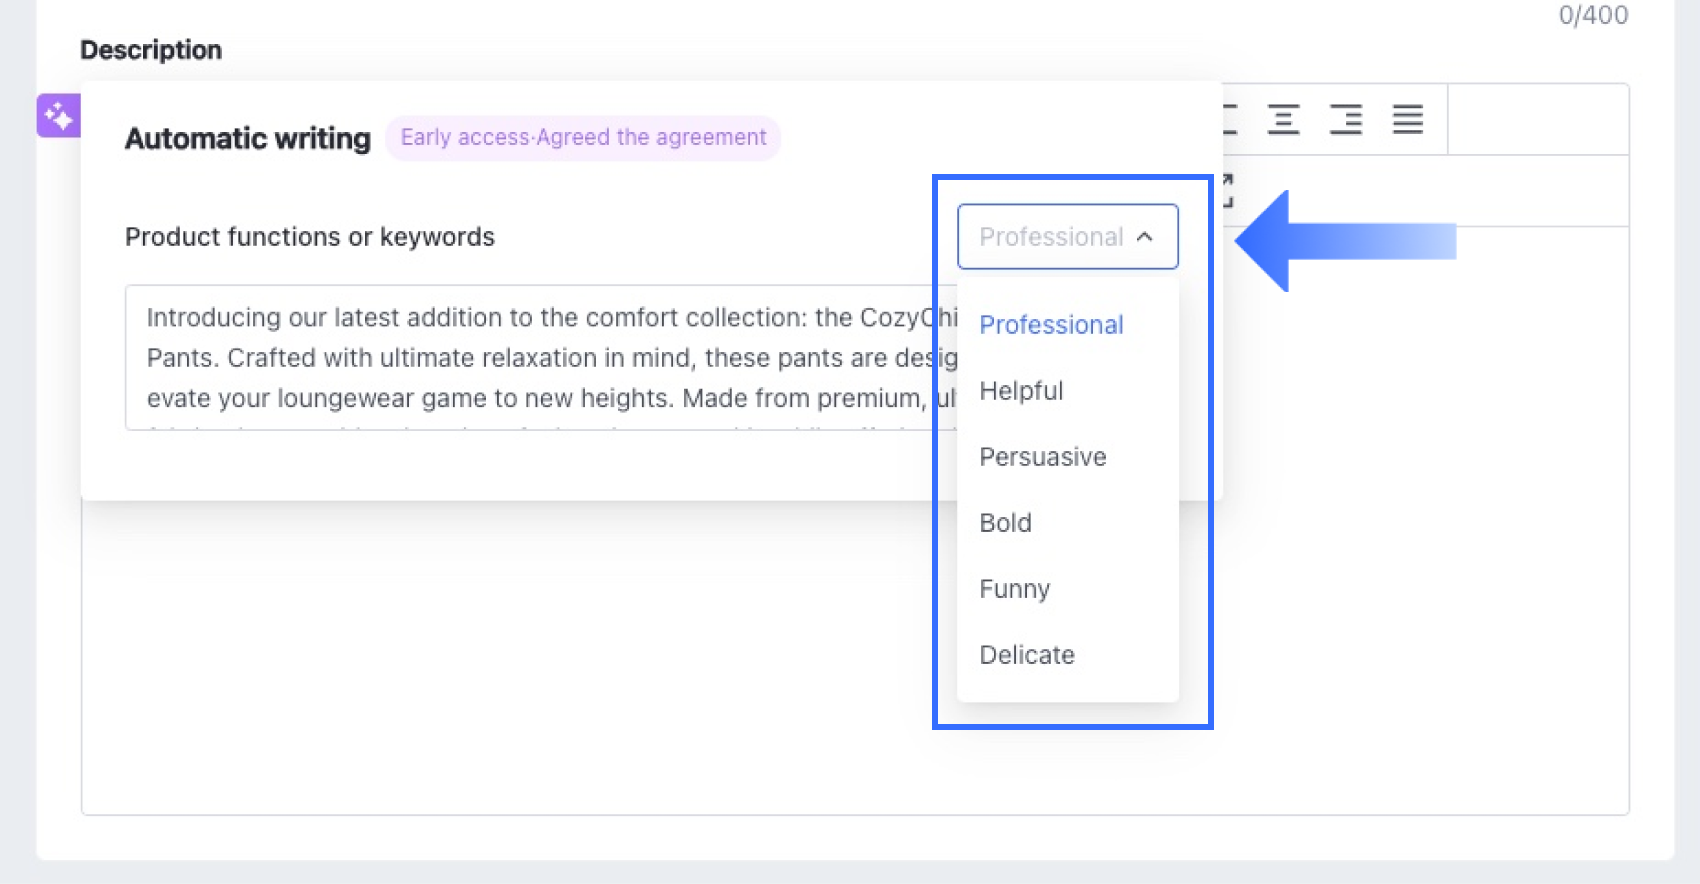The image size is (1700, 884).
Task: Click the Early access agreement badge
Action: [x=583, y=138]
